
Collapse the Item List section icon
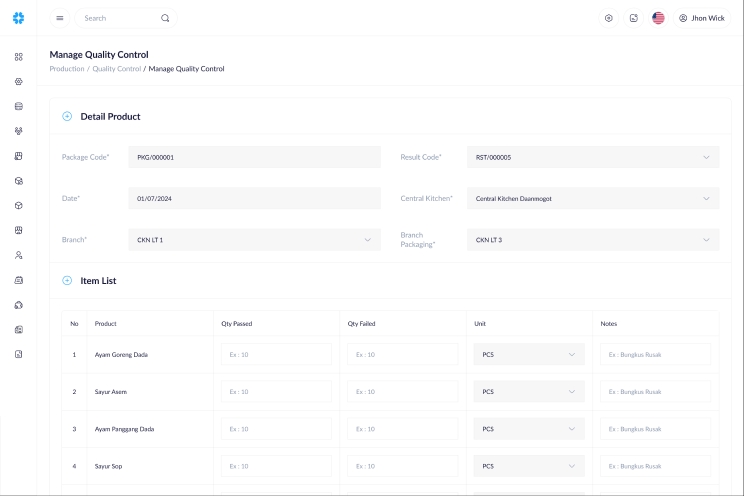67,281
